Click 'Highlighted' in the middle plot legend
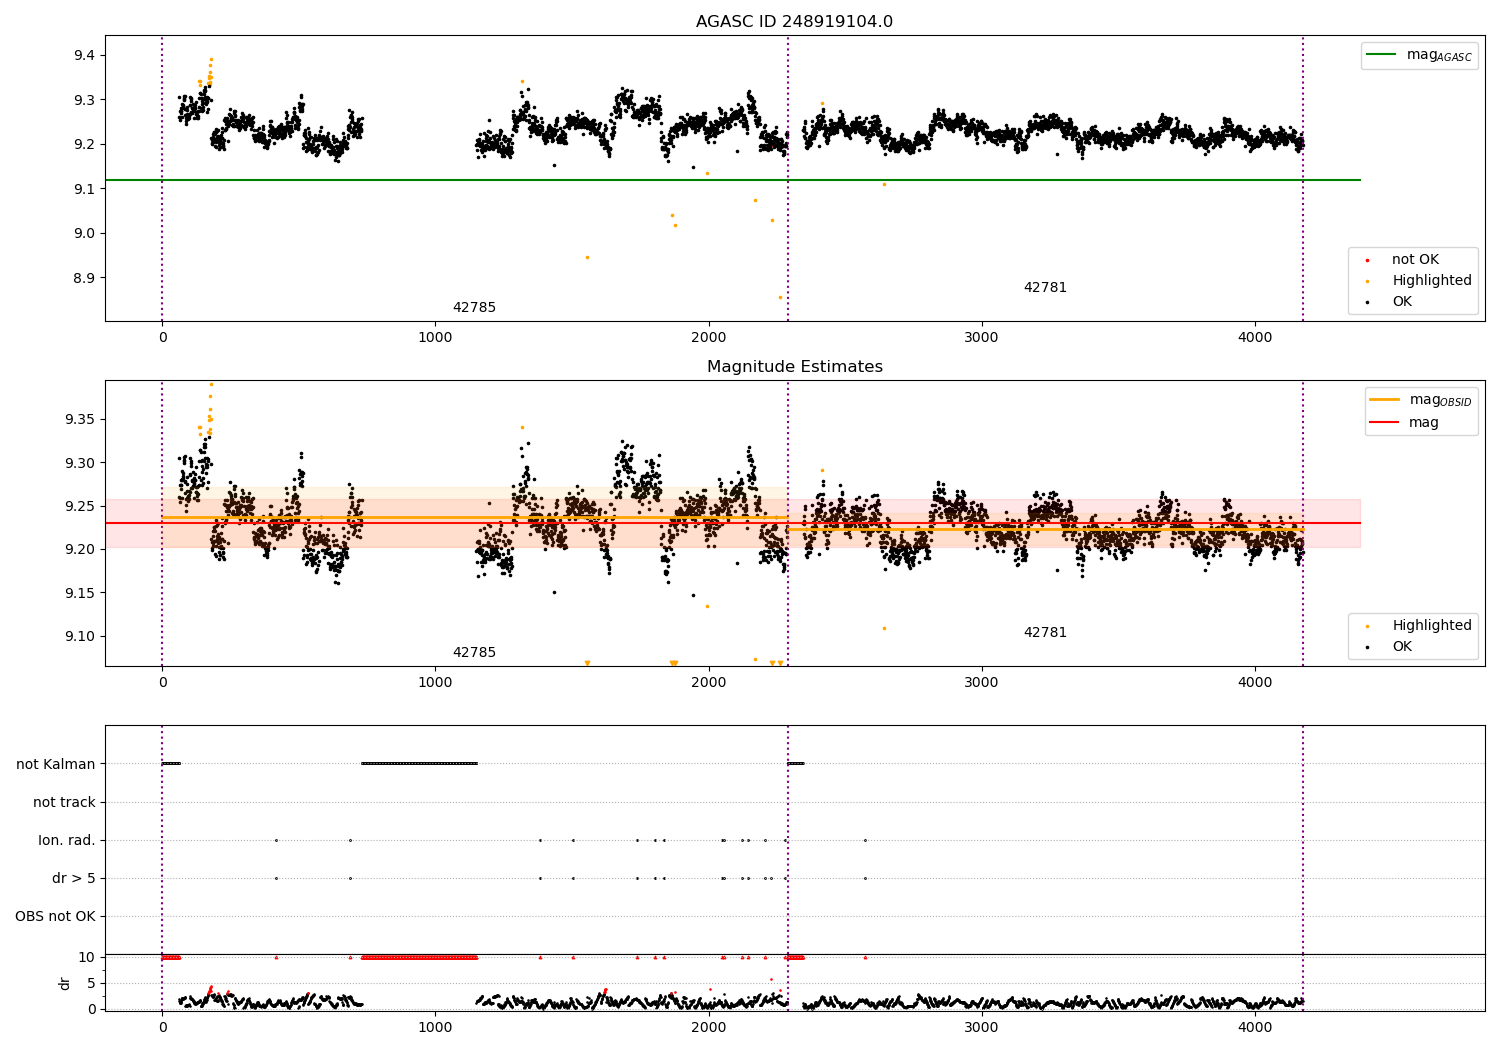The height and width of the screenshot is (1050, 1500). 1432,626
